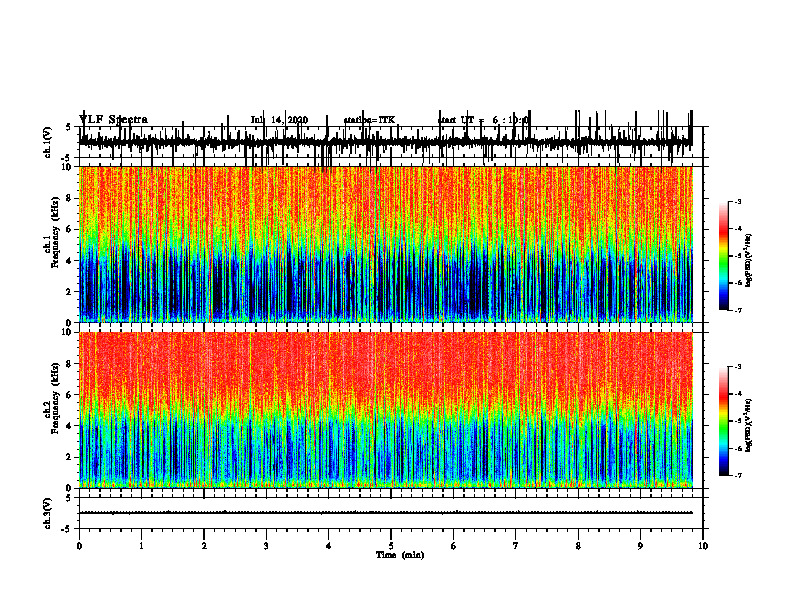Click the "-3" label on ch.1 color bar
This screenshot has height=612, width=792.
pyautogui.click(x=738, y=202)
